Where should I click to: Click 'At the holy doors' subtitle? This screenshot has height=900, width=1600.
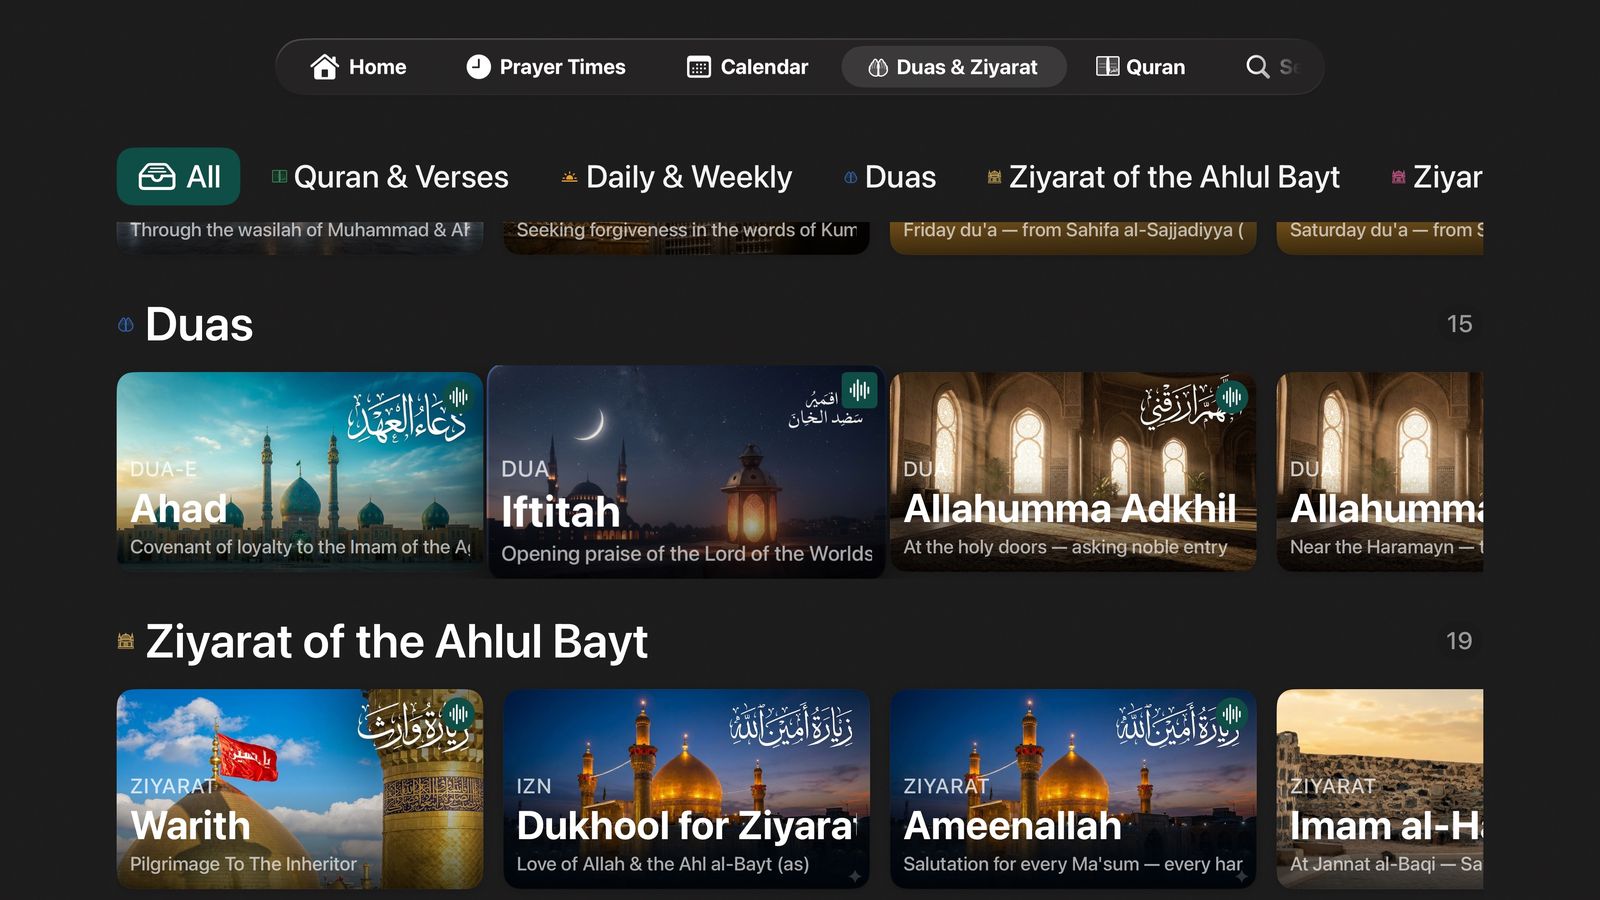(1065, 547)
